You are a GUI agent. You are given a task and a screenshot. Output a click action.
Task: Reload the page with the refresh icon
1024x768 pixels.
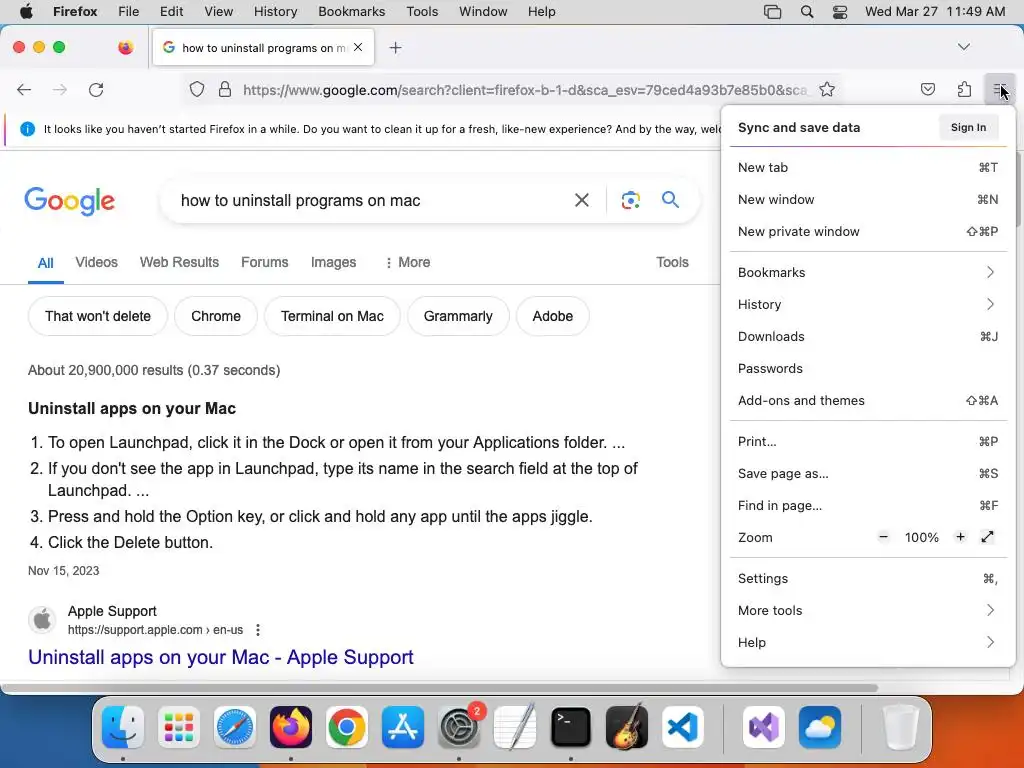tap(96, 89)
